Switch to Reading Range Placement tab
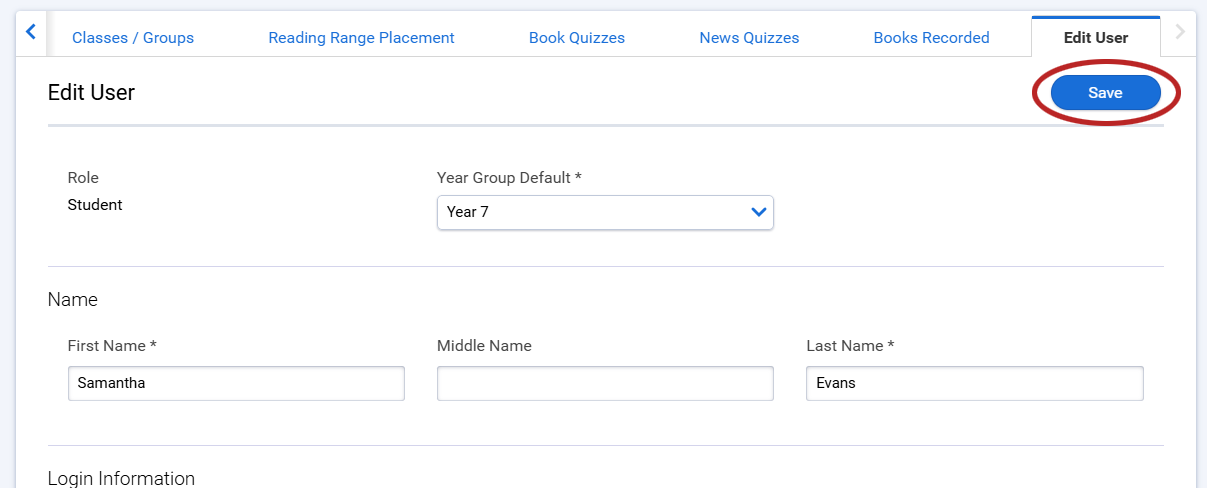The image size is (1207, 488). coord(361,38)
